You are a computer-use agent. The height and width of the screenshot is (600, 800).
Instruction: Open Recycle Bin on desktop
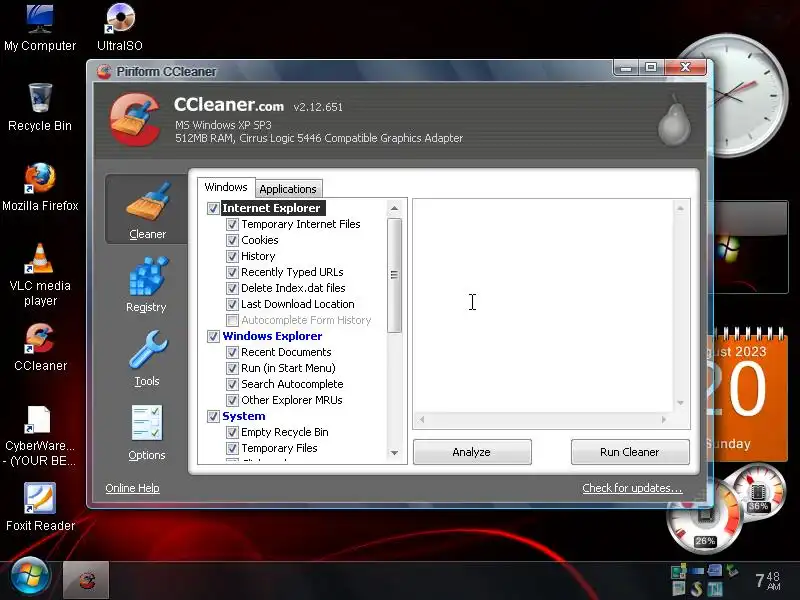click(40, 108)
